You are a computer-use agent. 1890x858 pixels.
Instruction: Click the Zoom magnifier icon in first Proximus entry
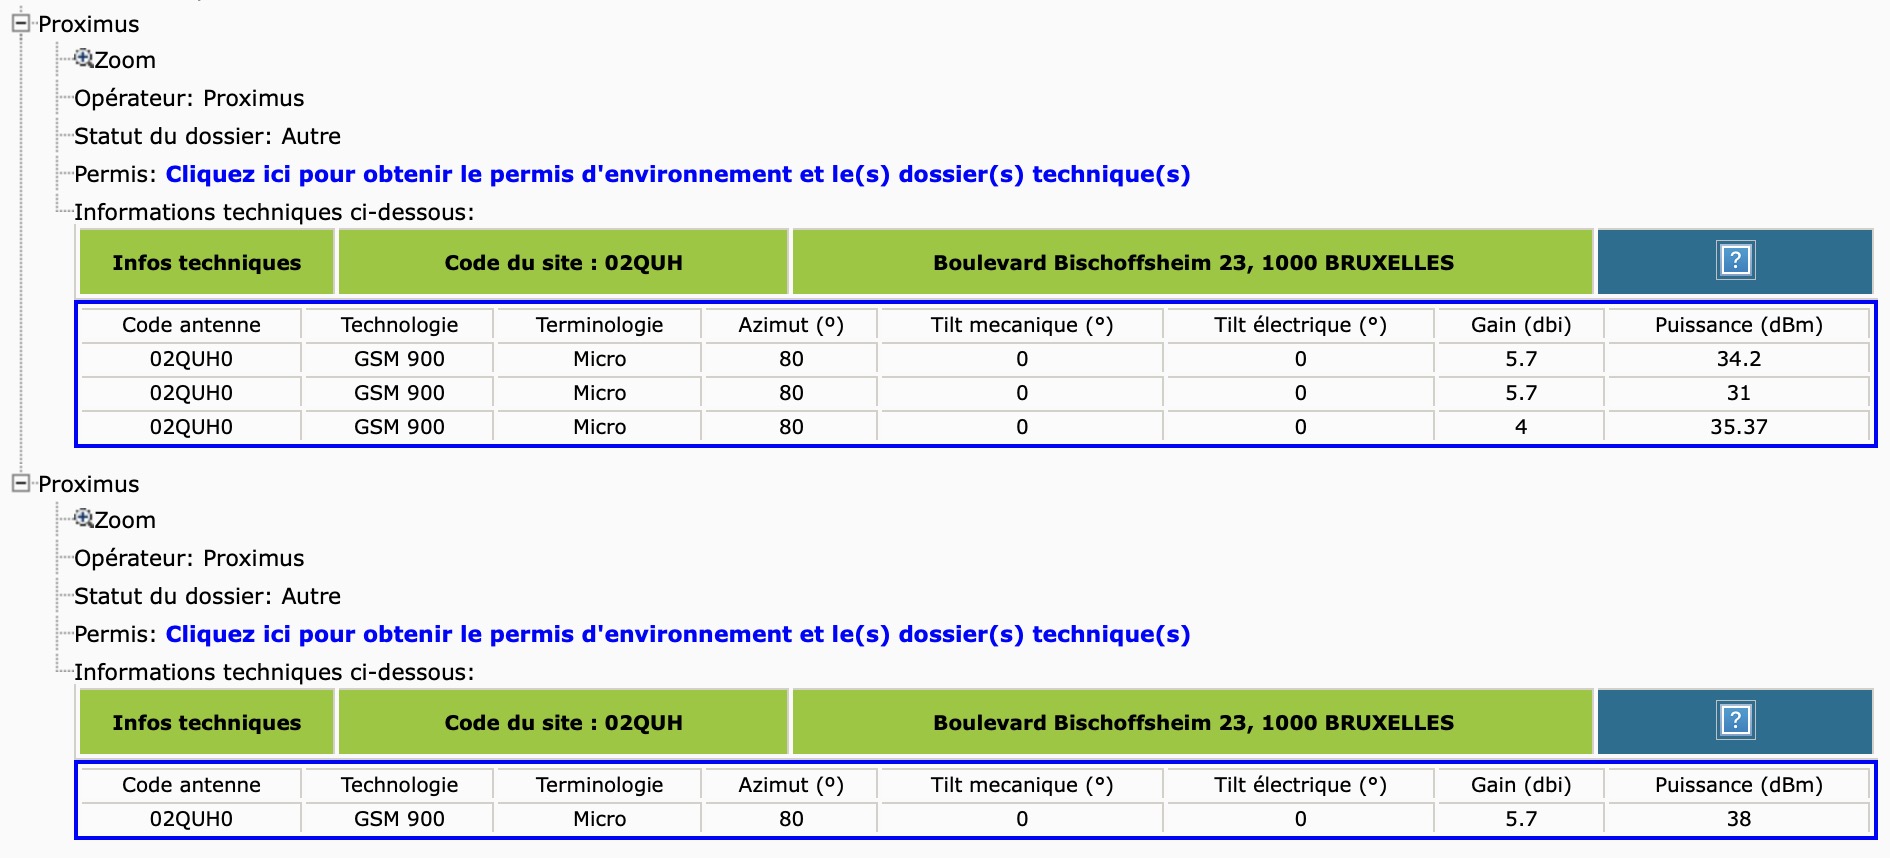(x=84, y=59)
